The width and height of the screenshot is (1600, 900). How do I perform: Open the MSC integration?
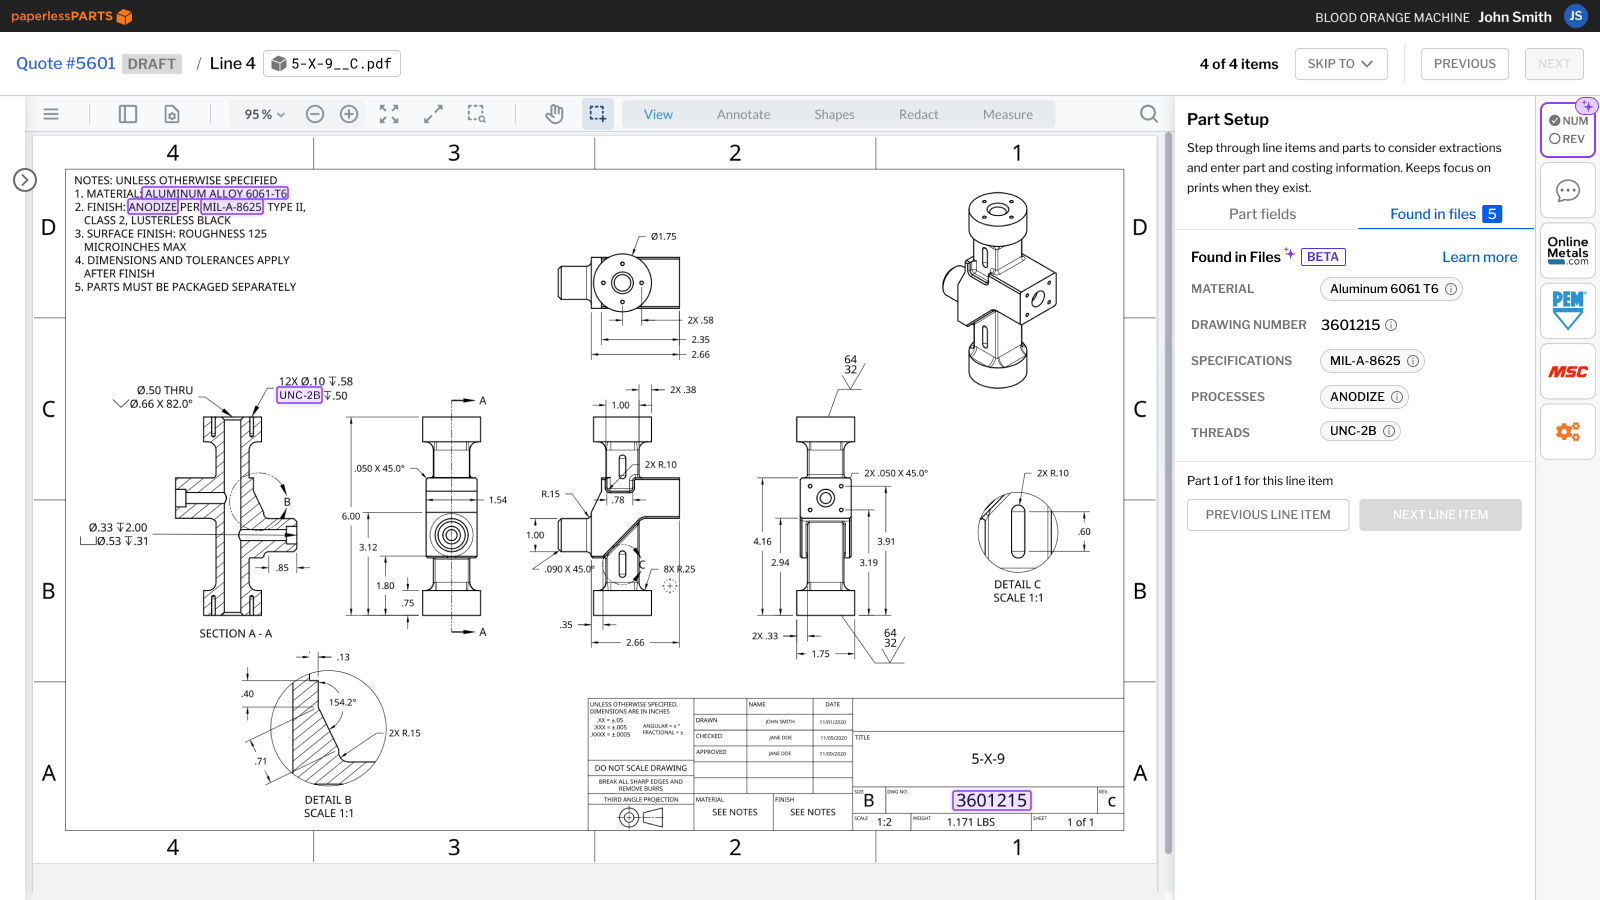pos(1567,371)
